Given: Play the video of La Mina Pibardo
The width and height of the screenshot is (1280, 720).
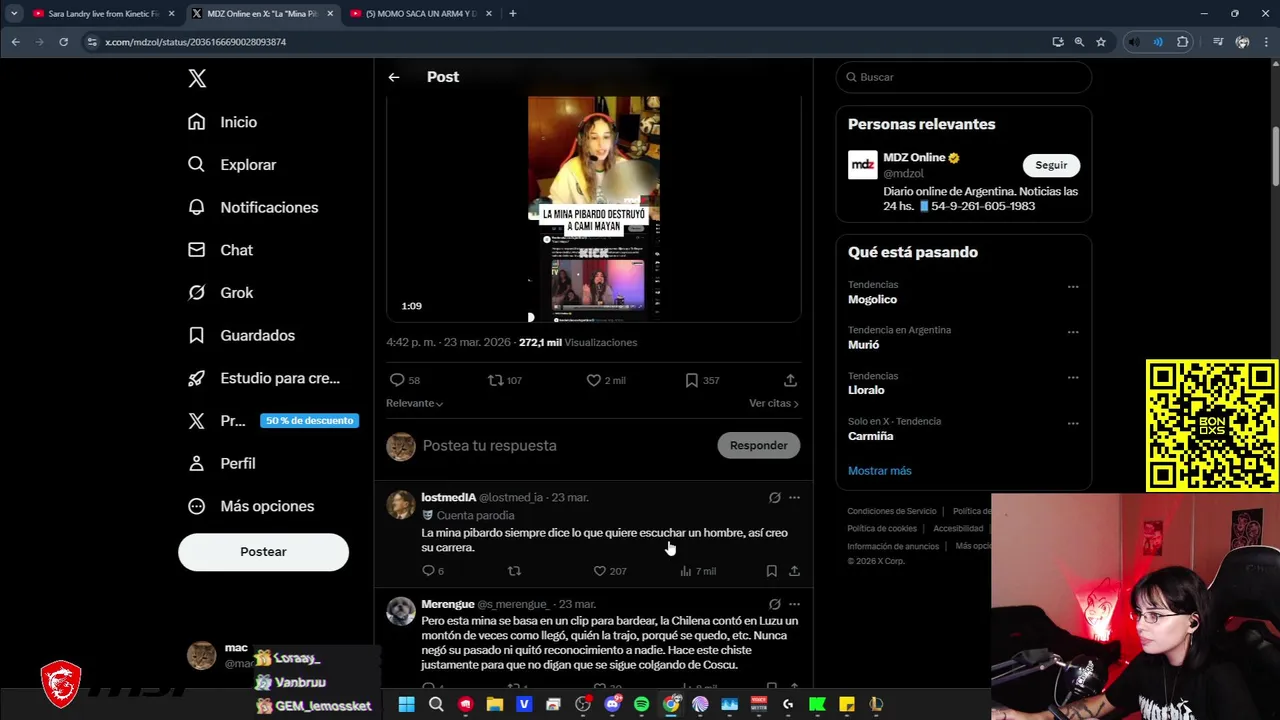Looking at the screenshot, I should (594, 209).
